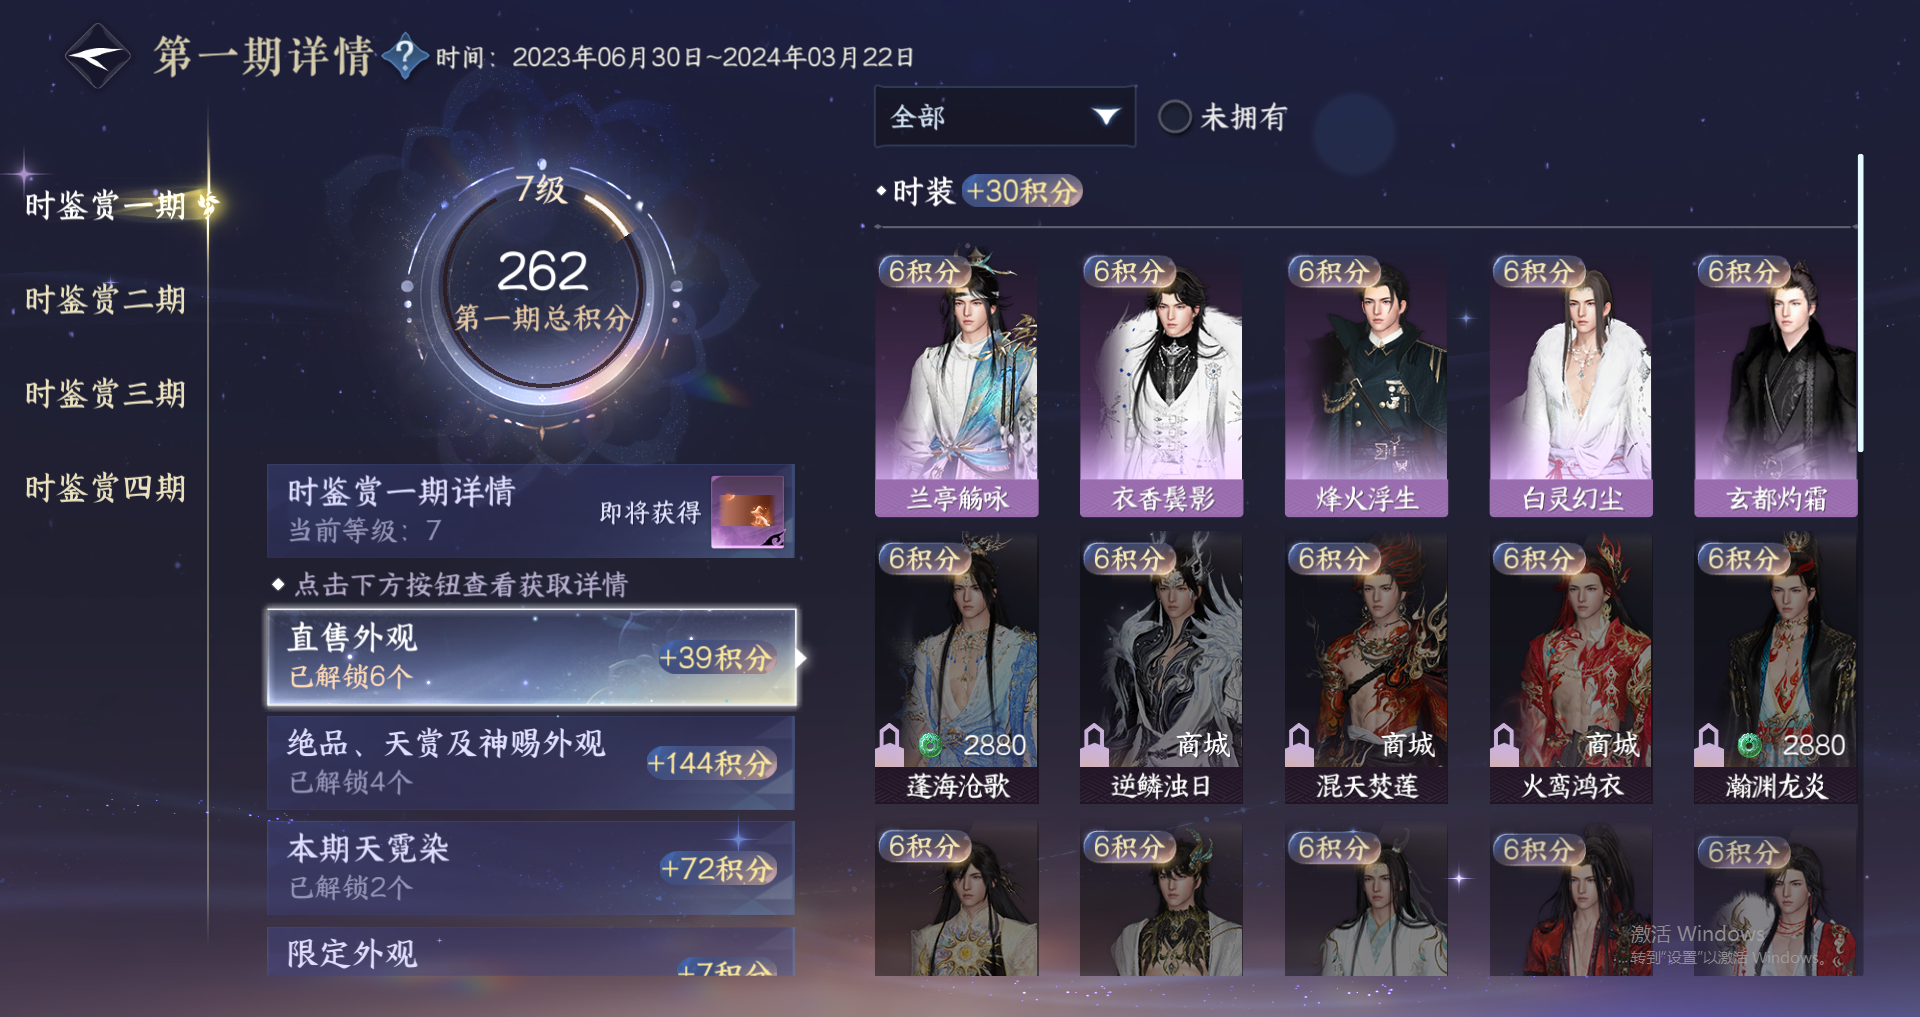Click the 商城 label on 混天焚莲 card

[1407, 745]
